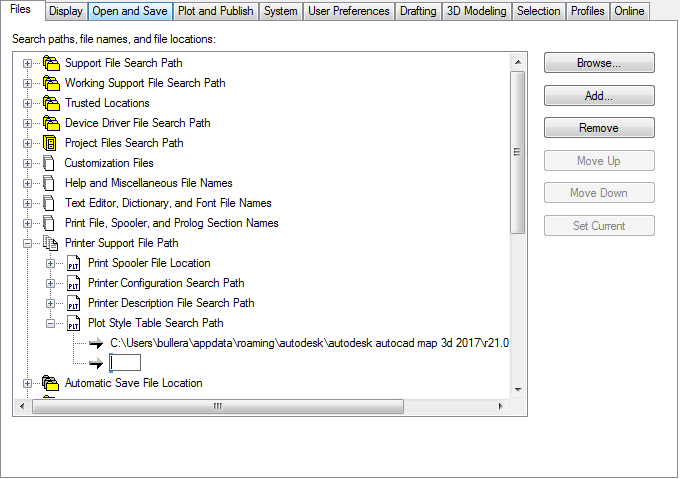Expand Printer Configuration Search Path node
Screen dimensions: 680x479
tap(50, 283)
